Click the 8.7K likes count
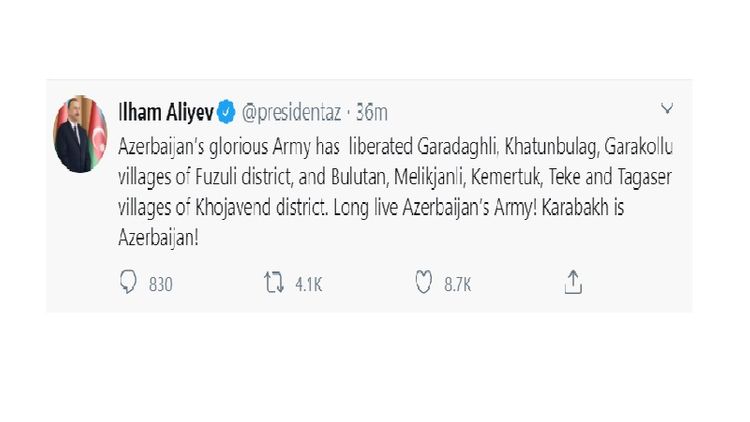Image resolution: width=750 pixels, height=422 pixels. pos(459,284)
